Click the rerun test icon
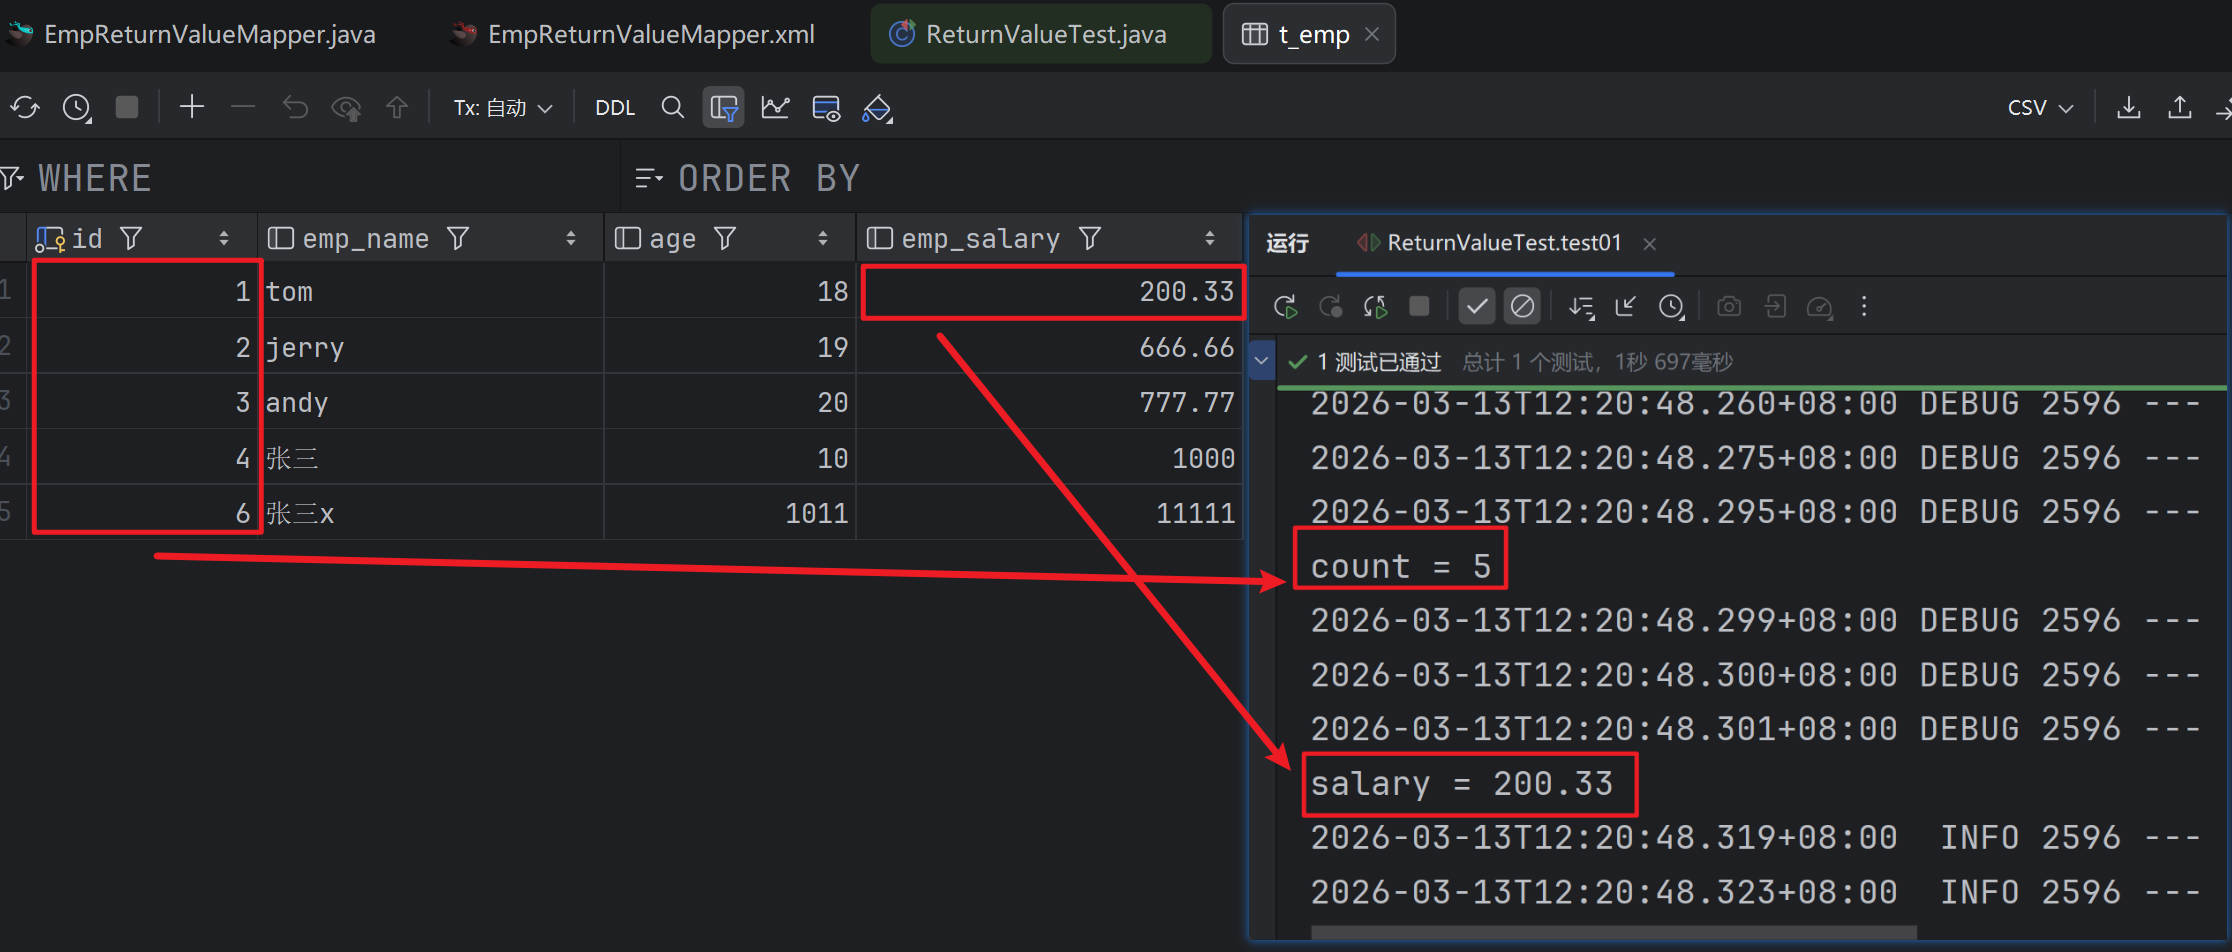This screenshot has height=952, width=2232. click(1285, 307)
